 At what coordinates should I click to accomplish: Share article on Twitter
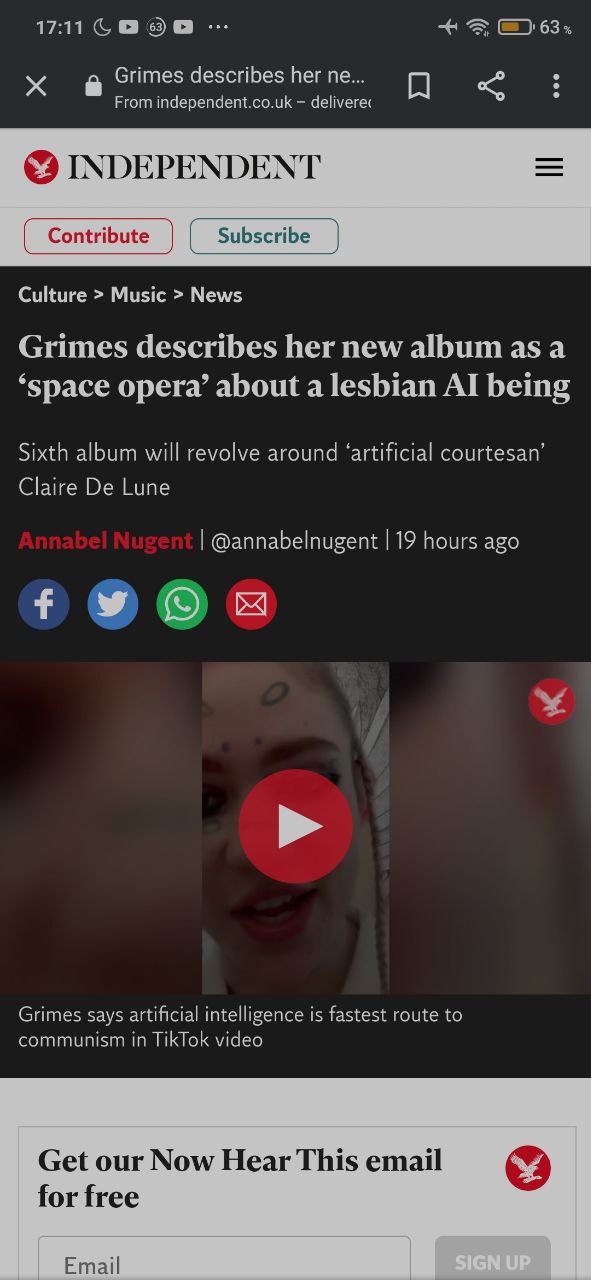coord(113,604)
